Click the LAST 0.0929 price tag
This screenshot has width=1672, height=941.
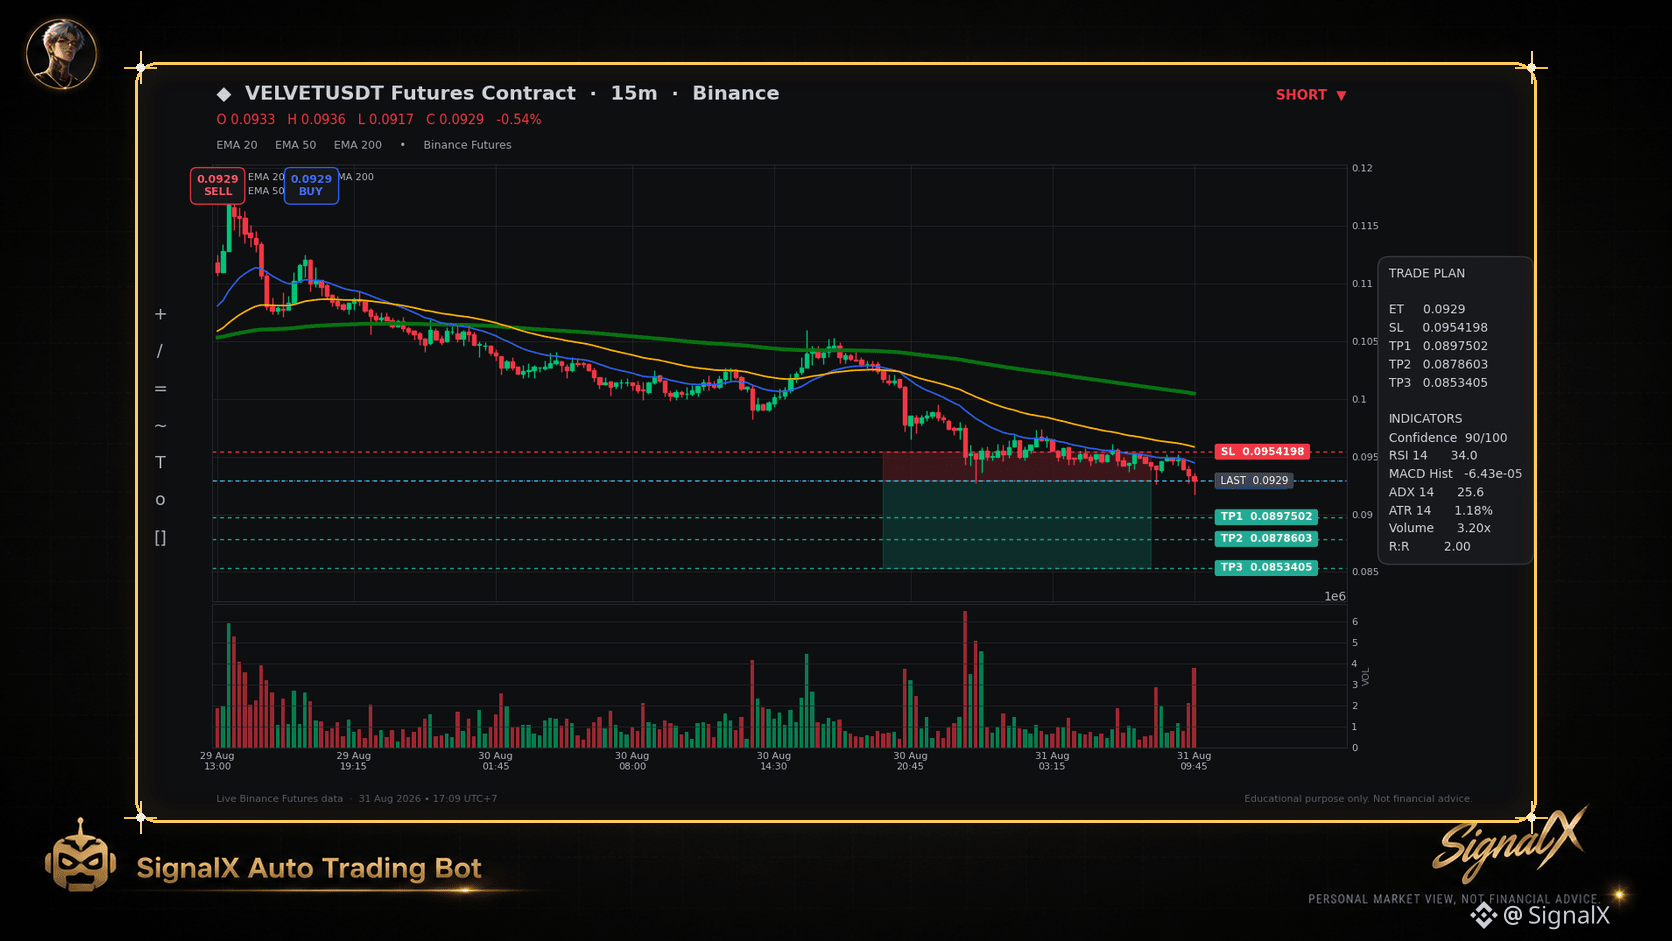pyautogui.click(x=1254, y=481)
